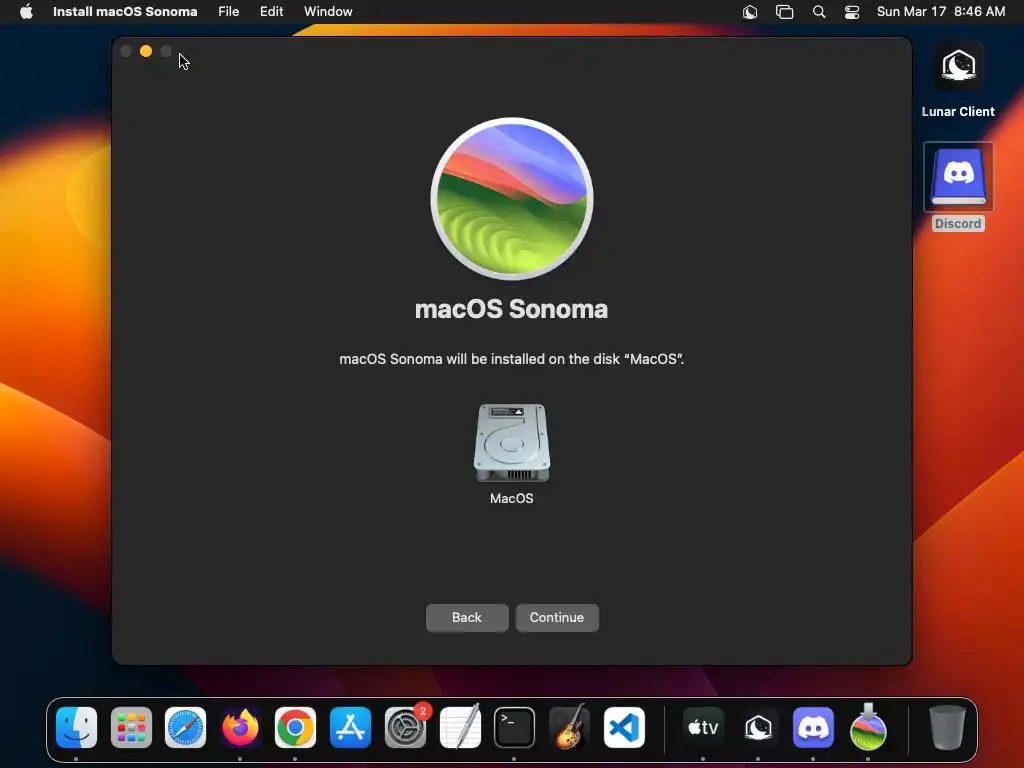Image resolution: width=1024 pixels, height=768 pixels.
Task: Click the macOS Sonoma heading text
Action: pyautogui.click(x=511, y=309)
